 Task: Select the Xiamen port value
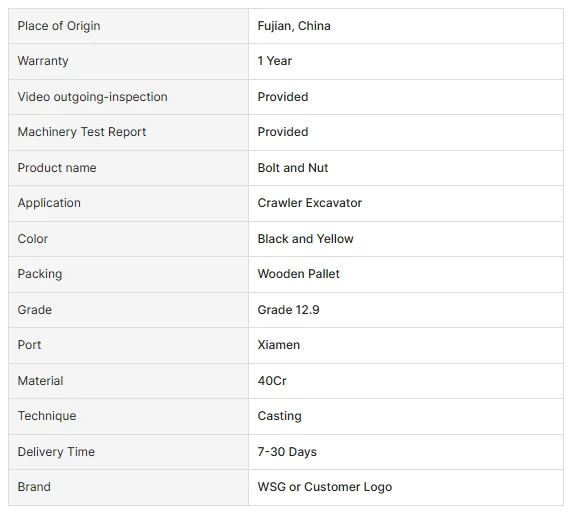(x=279, y=345)
